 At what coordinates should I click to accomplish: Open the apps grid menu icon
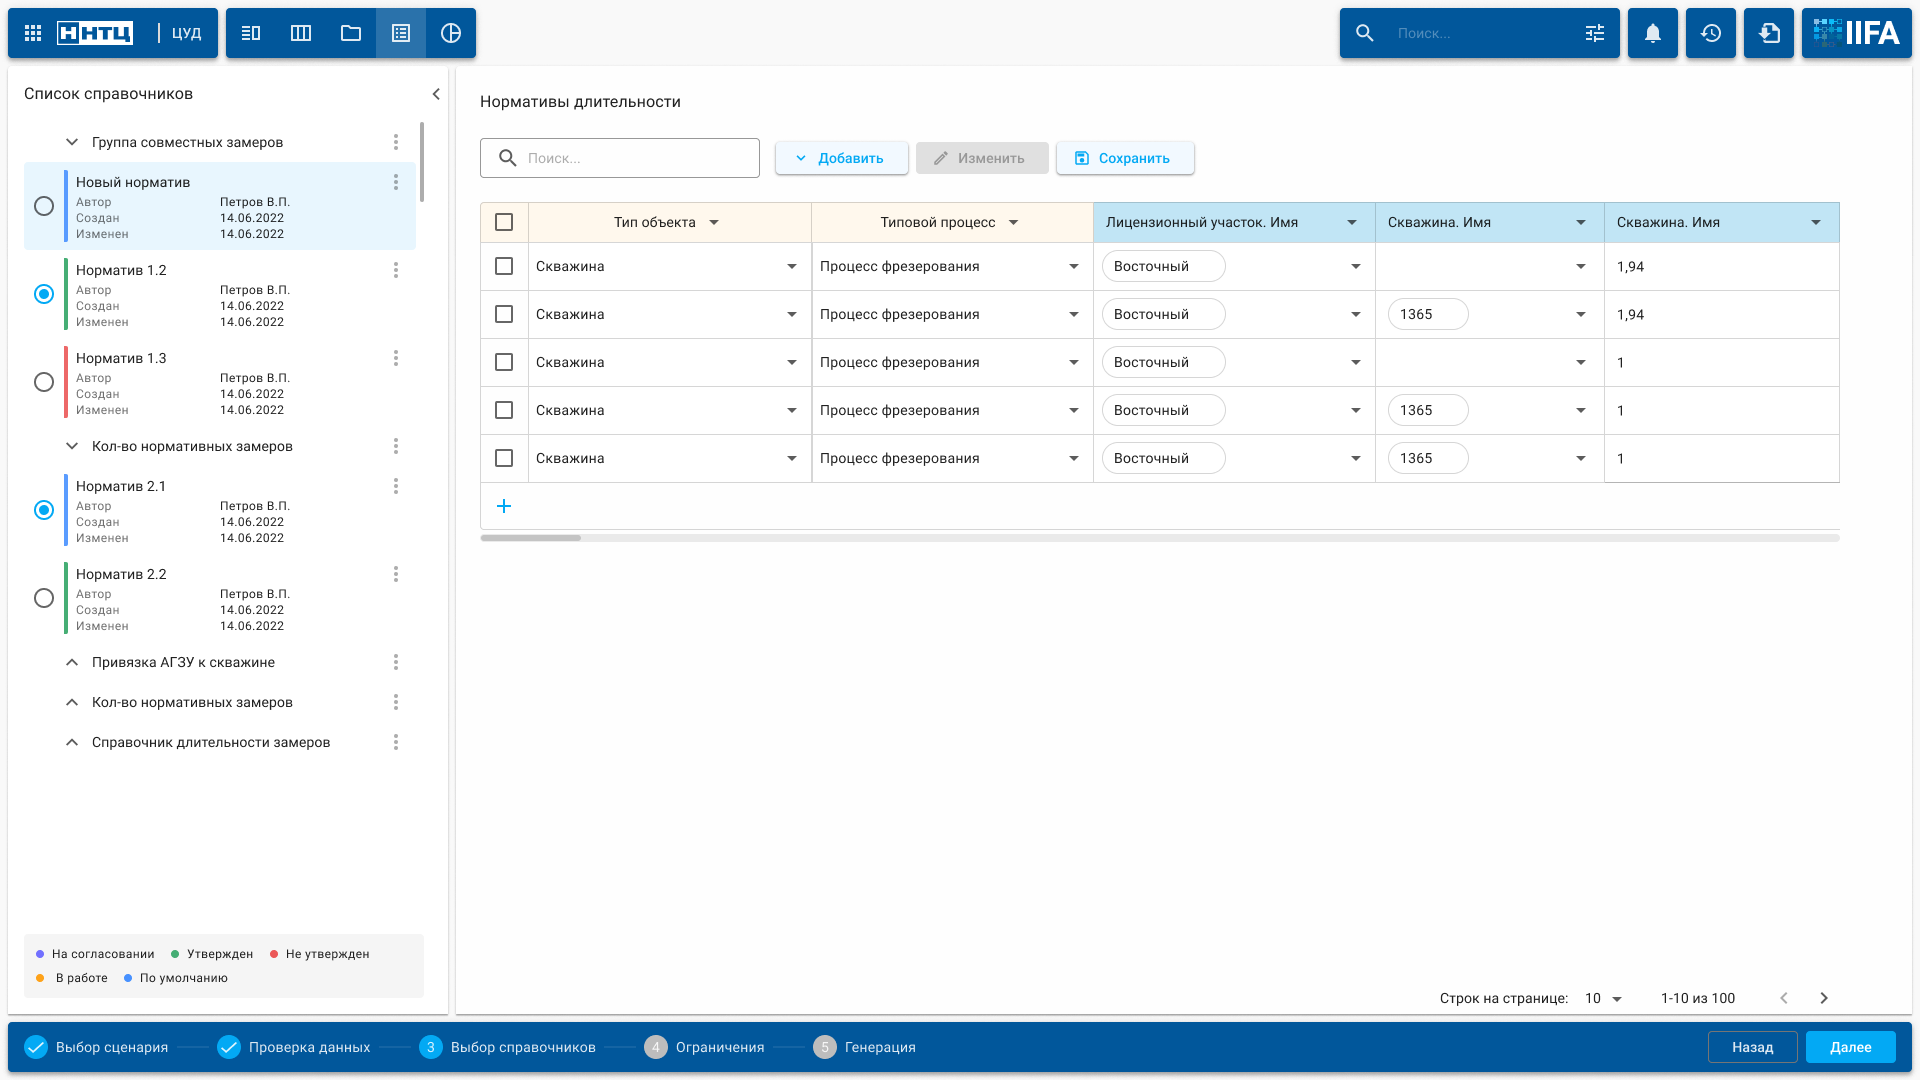click(33, 33)
